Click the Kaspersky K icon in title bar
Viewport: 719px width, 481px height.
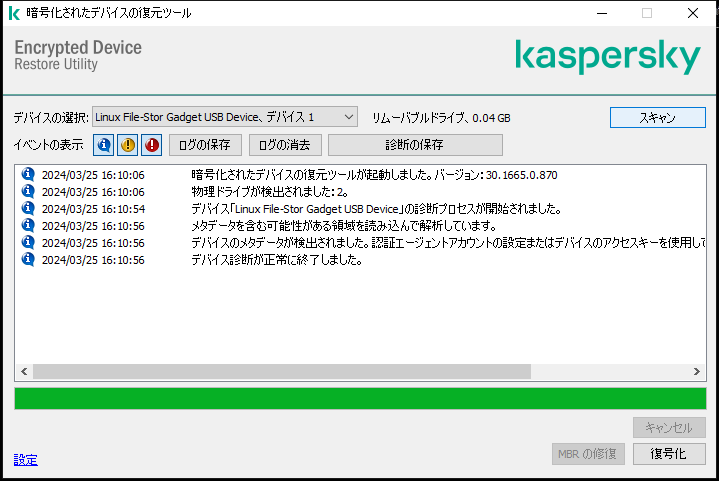tap(14, 13)
